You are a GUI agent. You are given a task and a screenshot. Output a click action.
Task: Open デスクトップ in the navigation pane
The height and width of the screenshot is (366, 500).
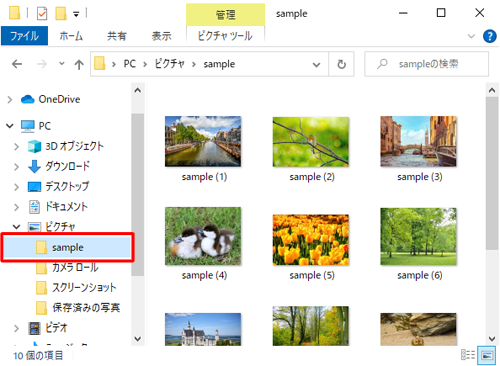(x=58, y=186)
